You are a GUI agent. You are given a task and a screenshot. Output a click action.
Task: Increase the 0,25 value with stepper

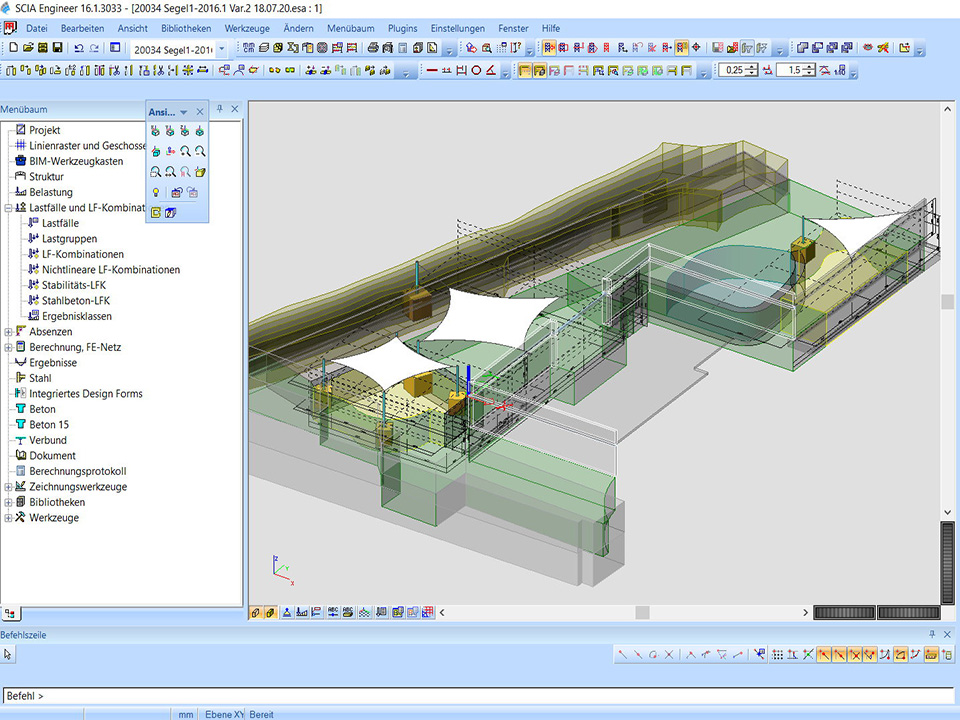click(x=753, y=67)
